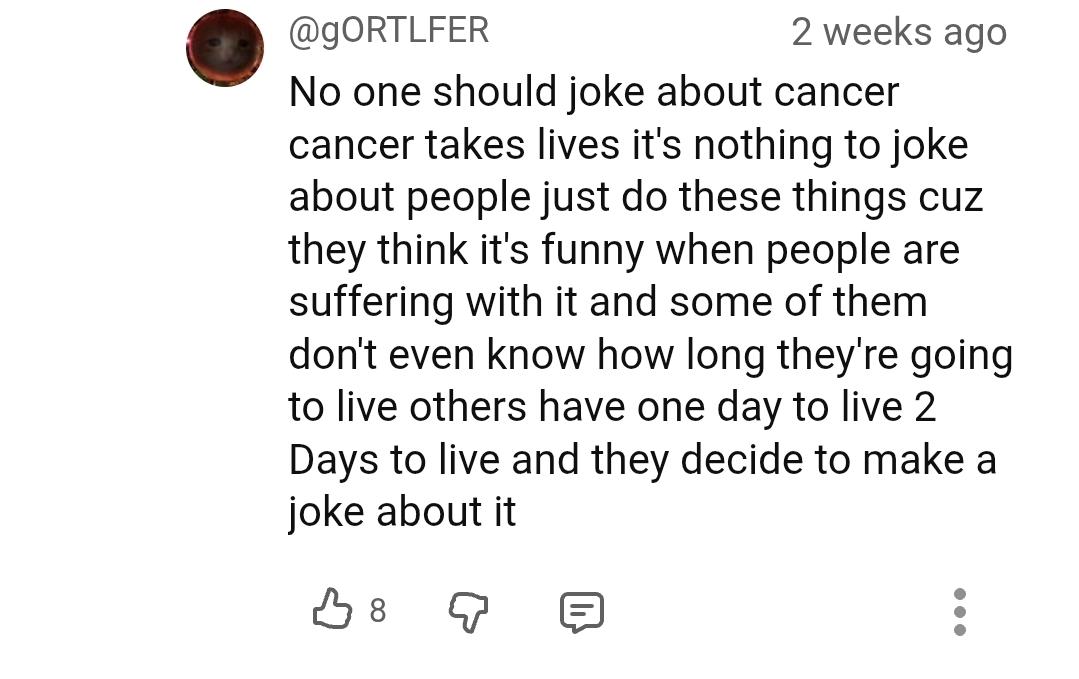Open the commenter's profile picture
The height and width of the screenshot is (679, 1079).
225,48
